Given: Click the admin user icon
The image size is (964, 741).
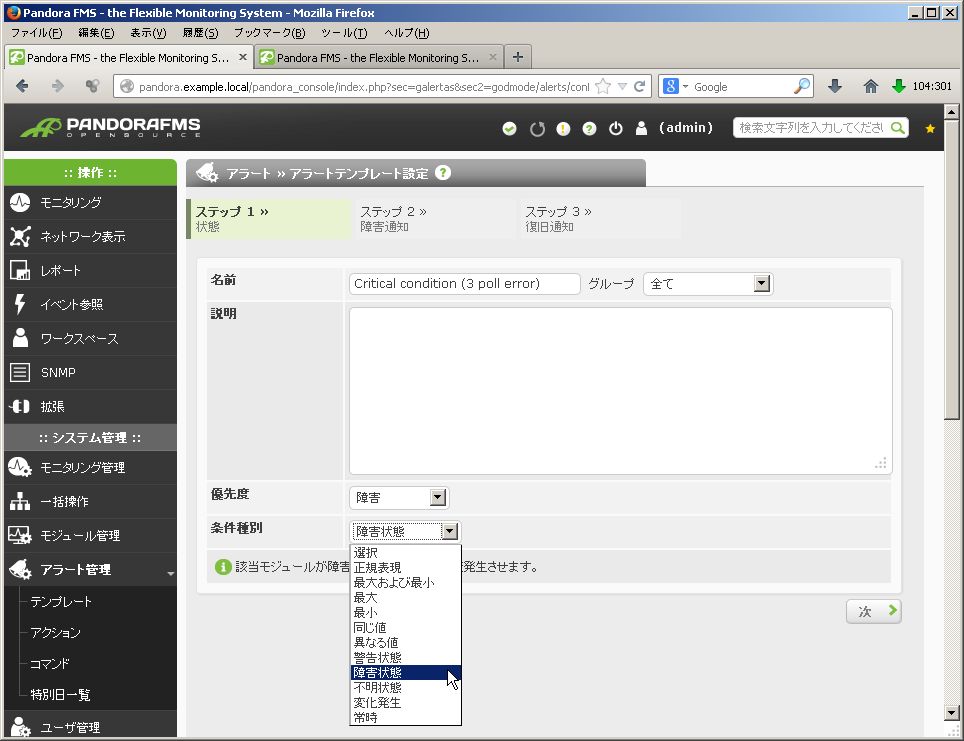Looking at the screenshot, I should [x=641, y=128].
